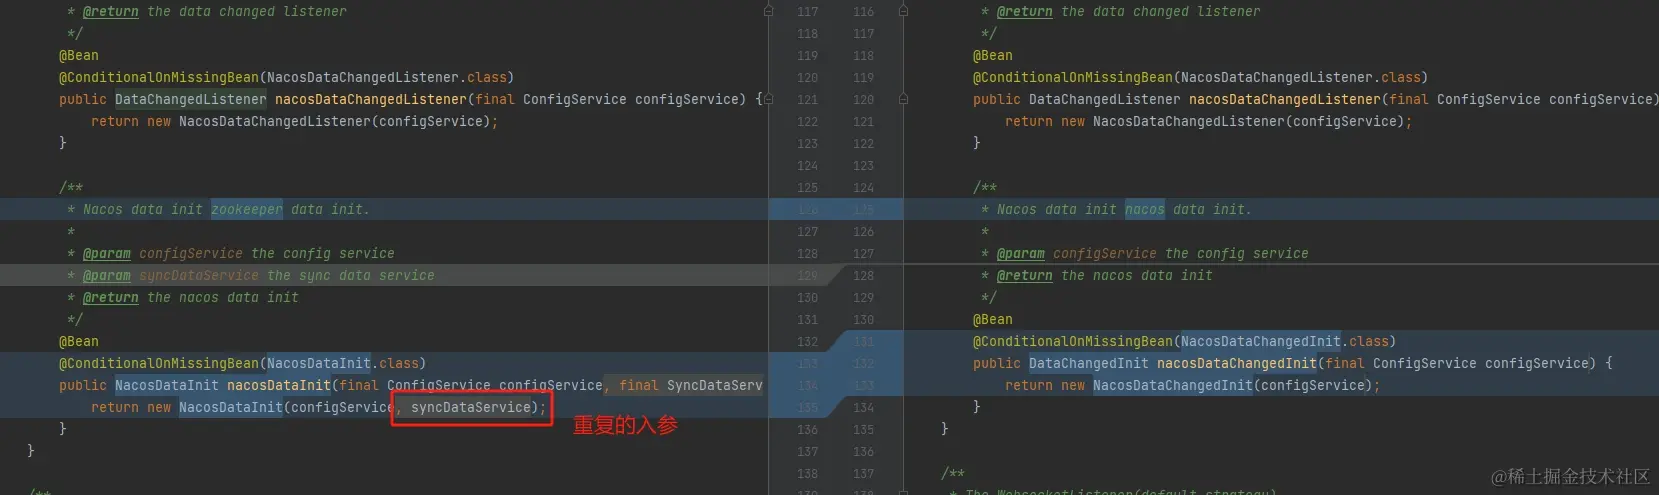Click the @Bean annotation above the right NacosDataChangedInit method
Viewport: 1659px width, 495px height.
[x=993, y=319]
